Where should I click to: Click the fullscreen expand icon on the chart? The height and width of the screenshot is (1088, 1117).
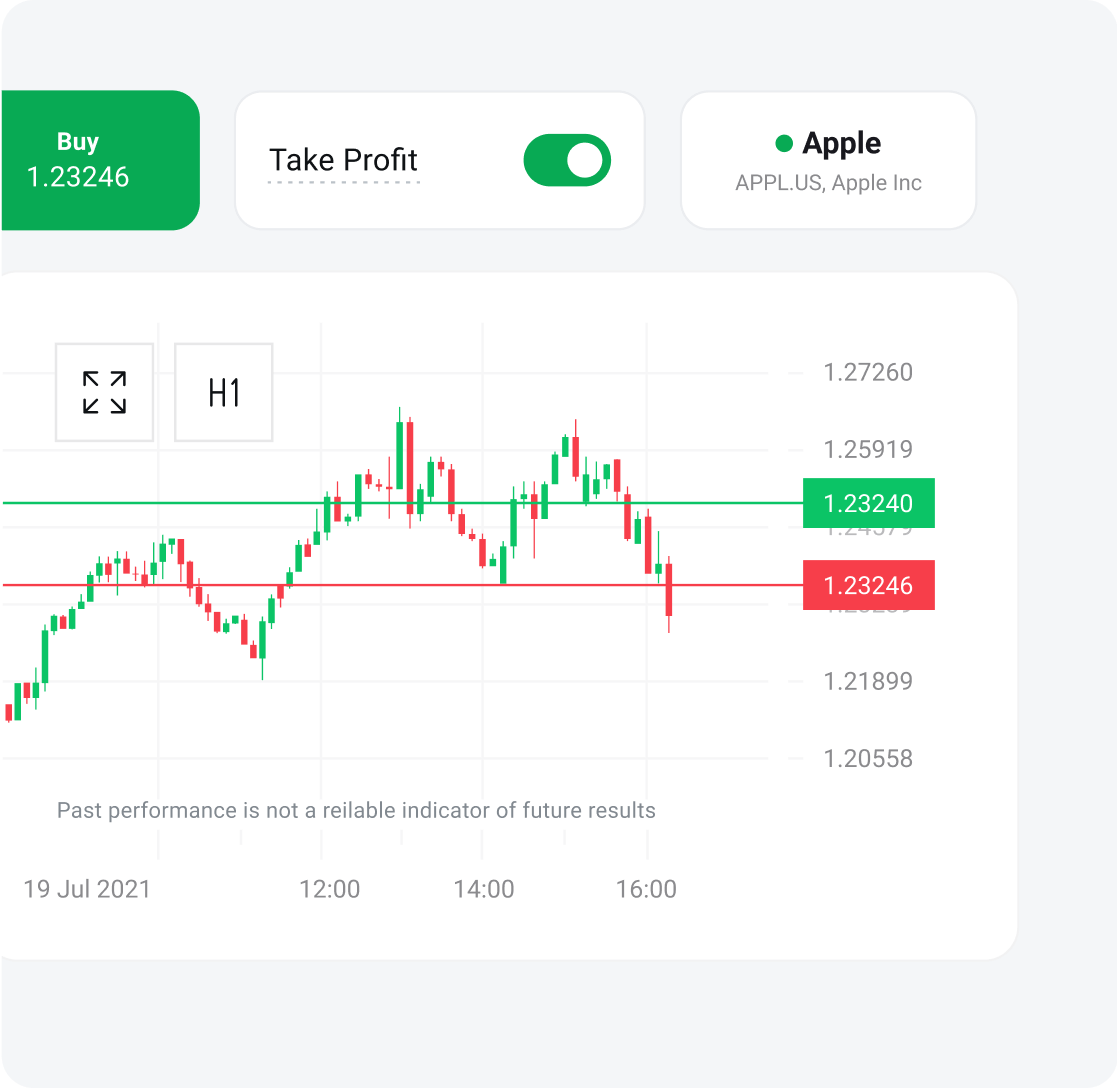(x=104, y=392)
